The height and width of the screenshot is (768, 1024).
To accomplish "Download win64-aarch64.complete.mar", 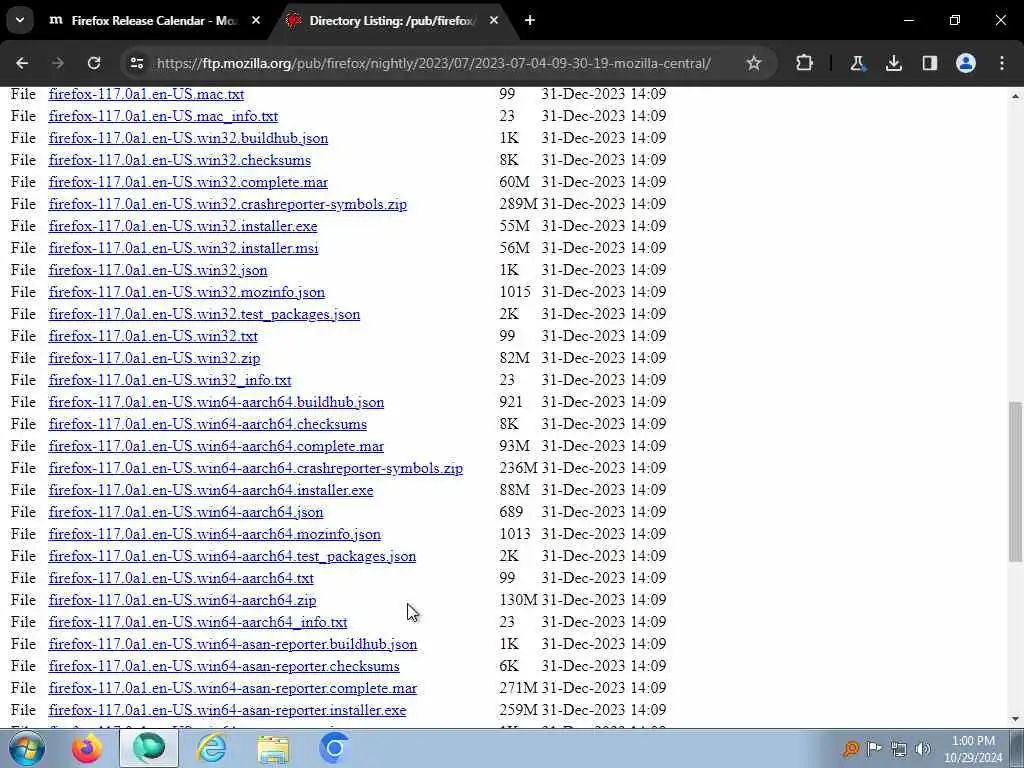I will pos(216,447).
